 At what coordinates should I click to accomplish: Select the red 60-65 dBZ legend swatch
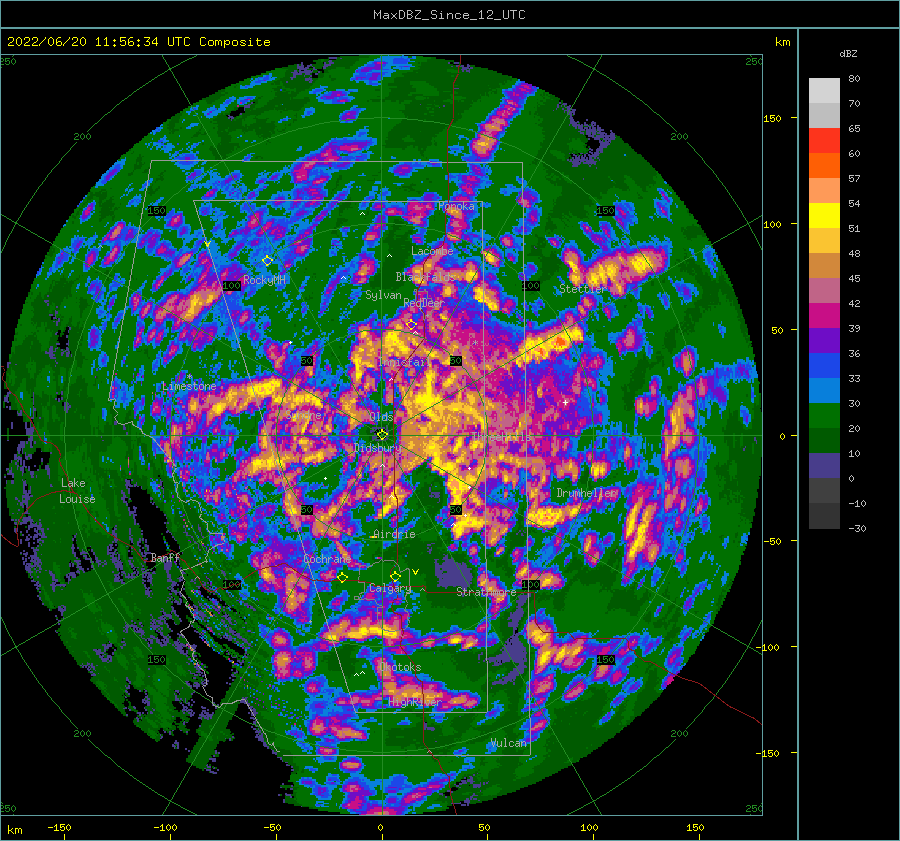click(x=824, y=141)
